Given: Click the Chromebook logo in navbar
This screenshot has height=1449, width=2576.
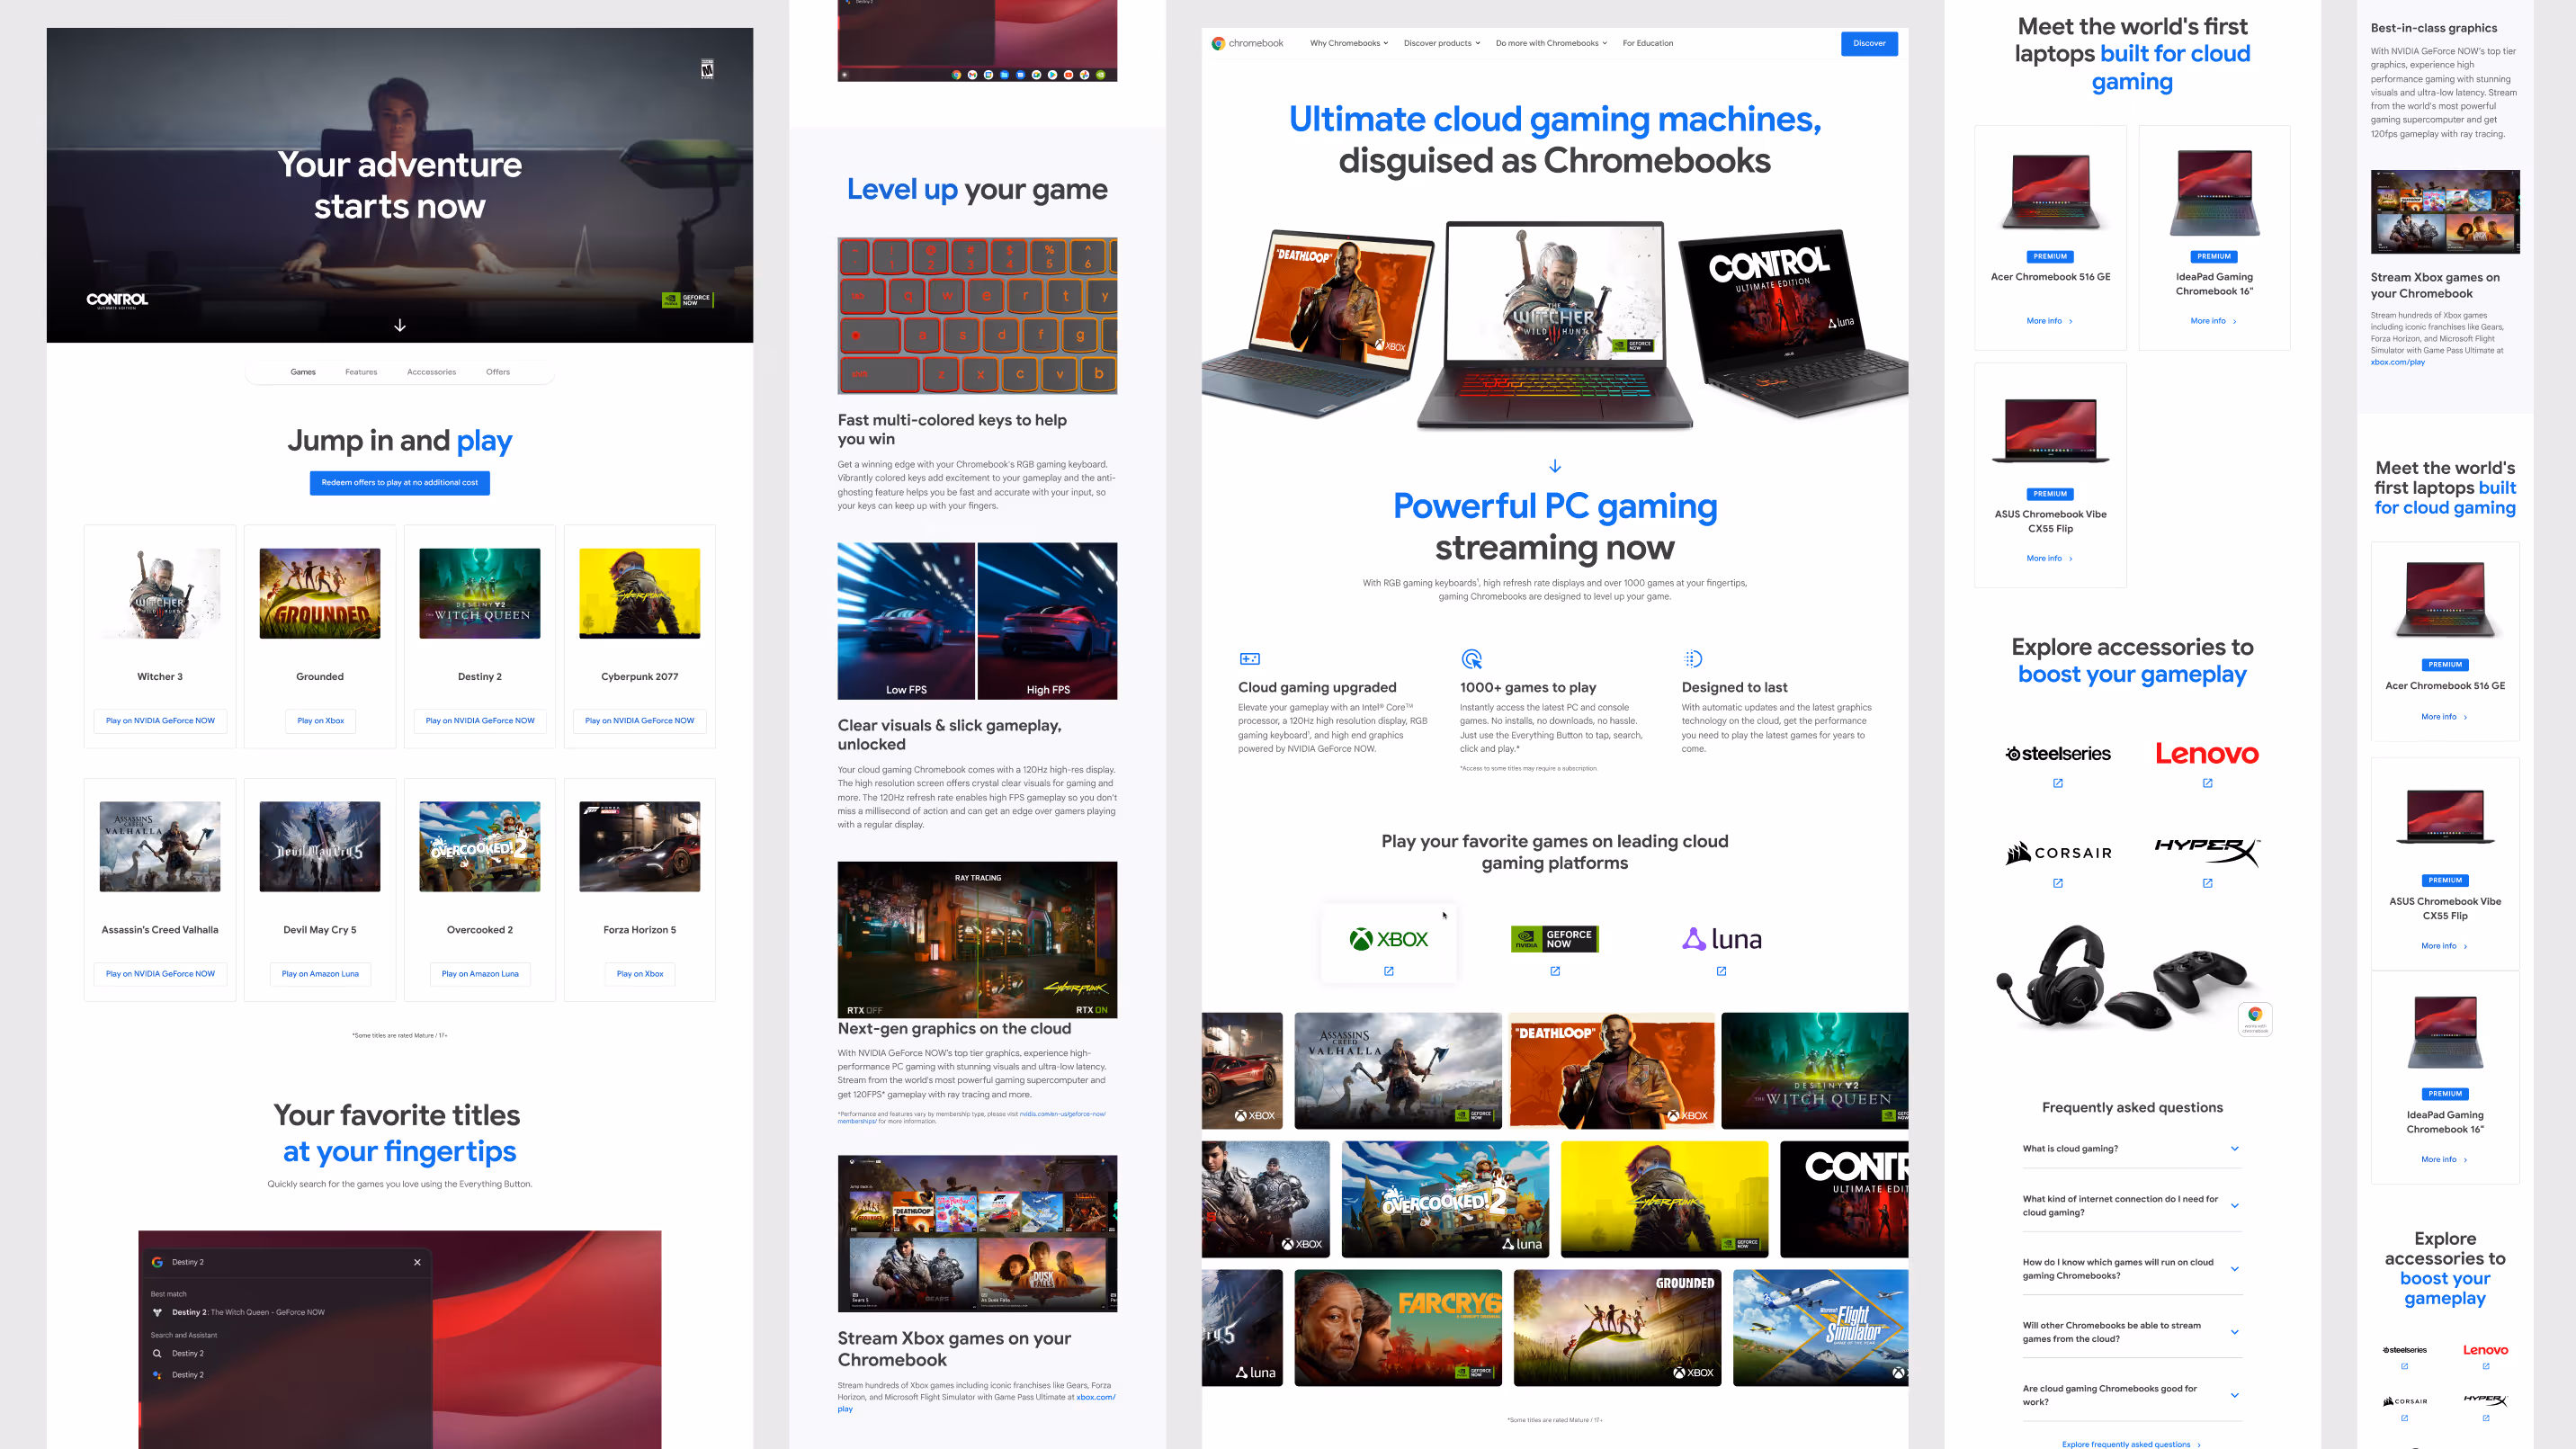Looking at the screenshot, I should pyautogui.click(x=1247, y=43).
